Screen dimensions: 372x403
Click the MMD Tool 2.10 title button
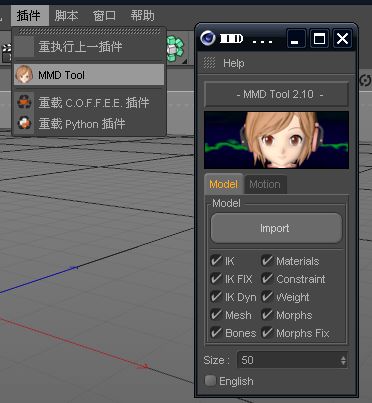[x=276, y=94]
